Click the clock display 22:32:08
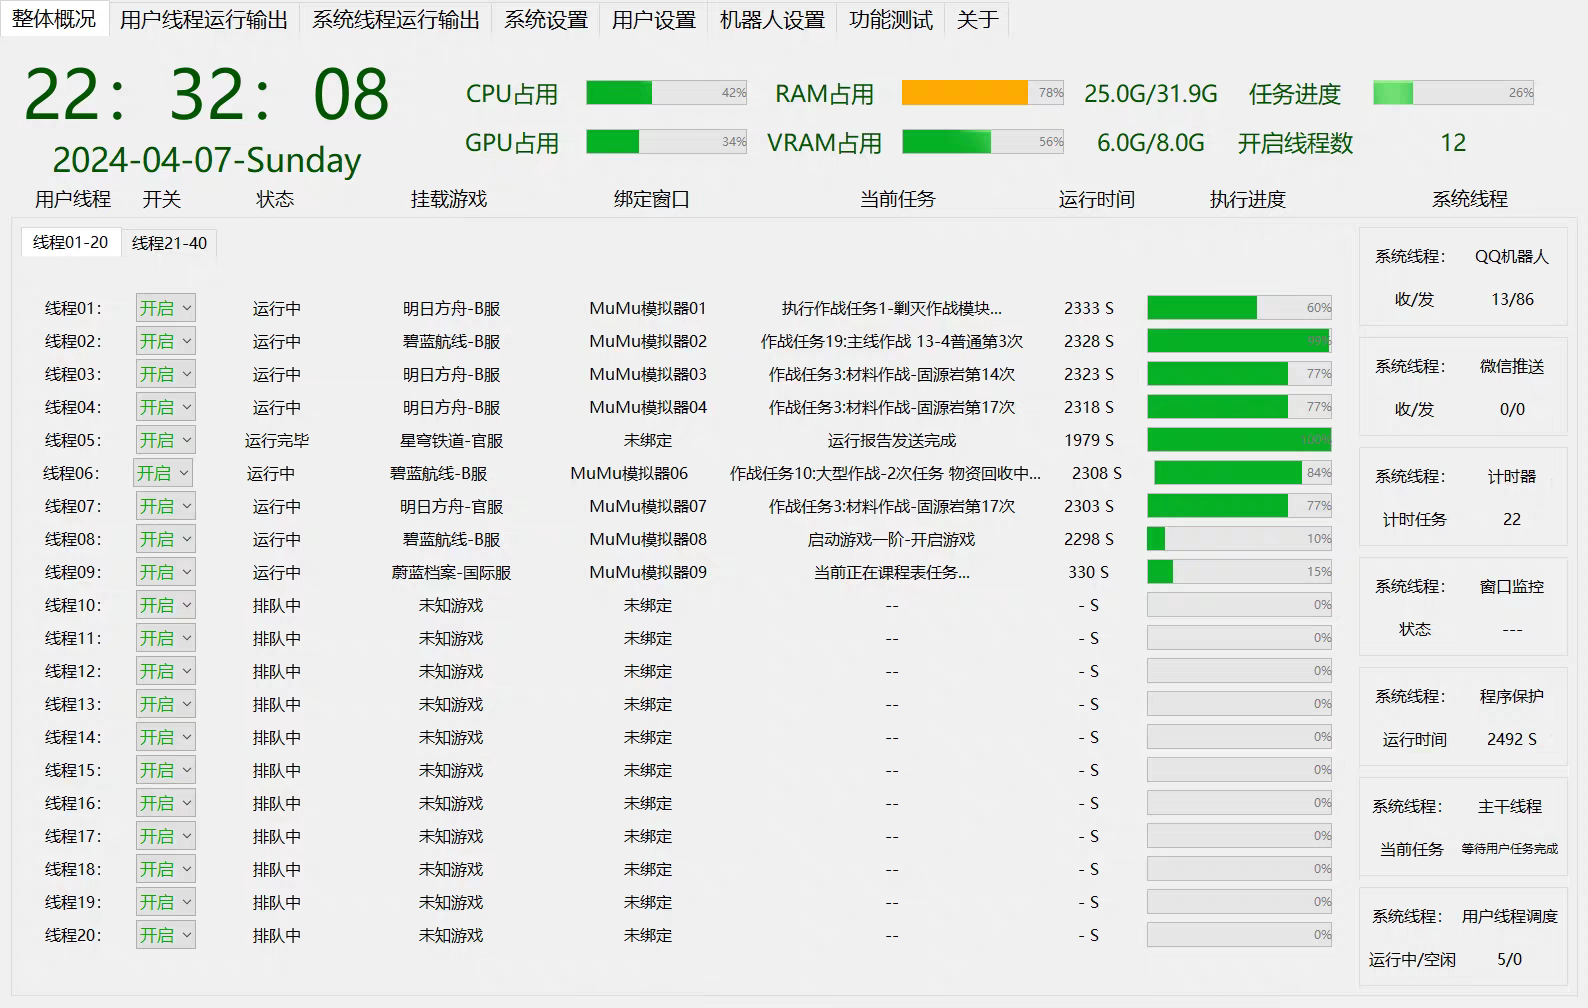Image resolution: width=1588 pixels, height=1008 pixels. (x=206, y=95)
